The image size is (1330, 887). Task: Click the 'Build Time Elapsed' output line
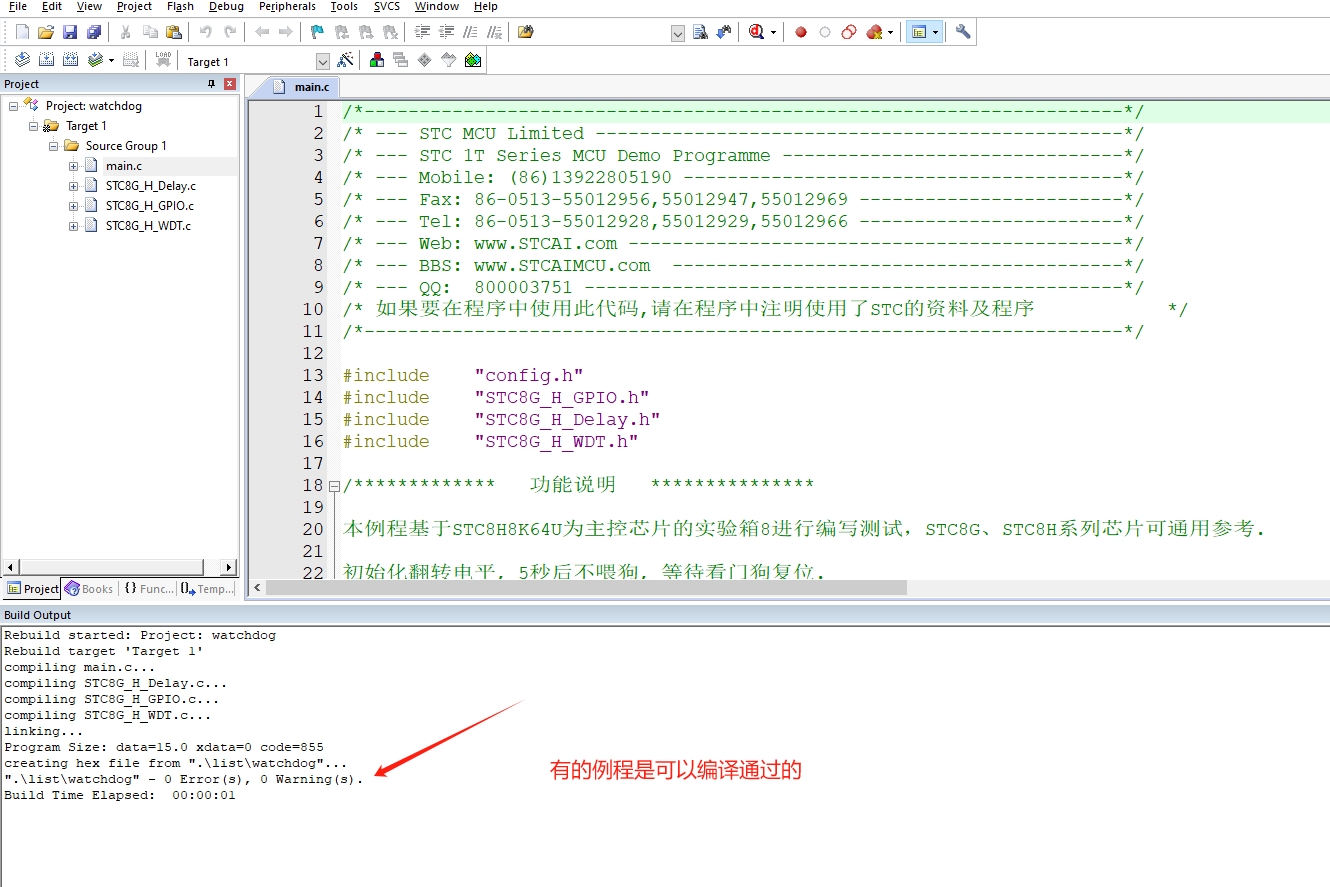[x=120, y=795]
